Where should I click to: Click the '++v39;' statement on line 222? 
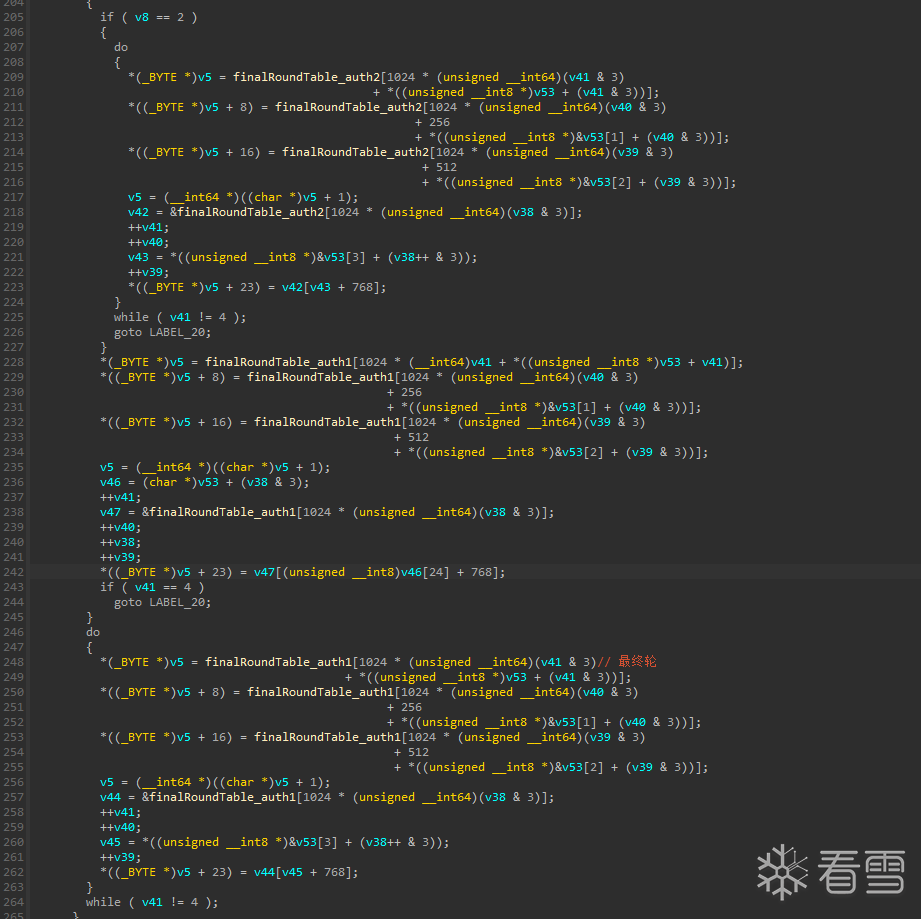click(x=148, y=272)
